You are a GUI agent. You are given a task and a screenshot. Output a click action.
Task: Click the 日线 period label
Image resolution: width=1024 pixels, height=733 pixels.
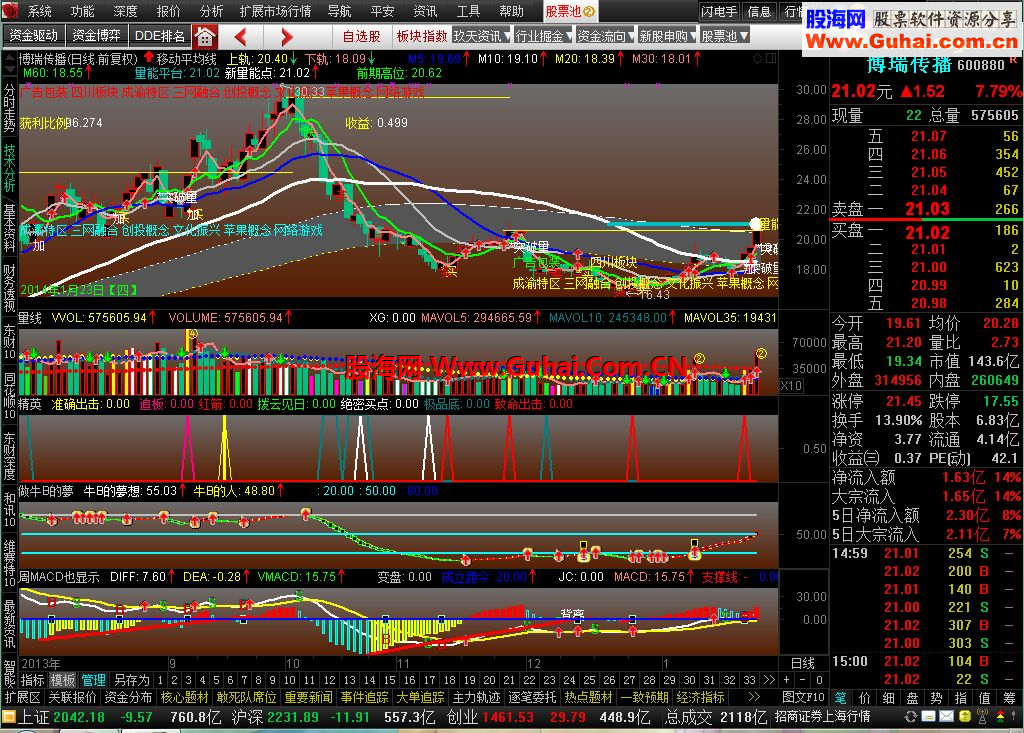tap(803, 663)
